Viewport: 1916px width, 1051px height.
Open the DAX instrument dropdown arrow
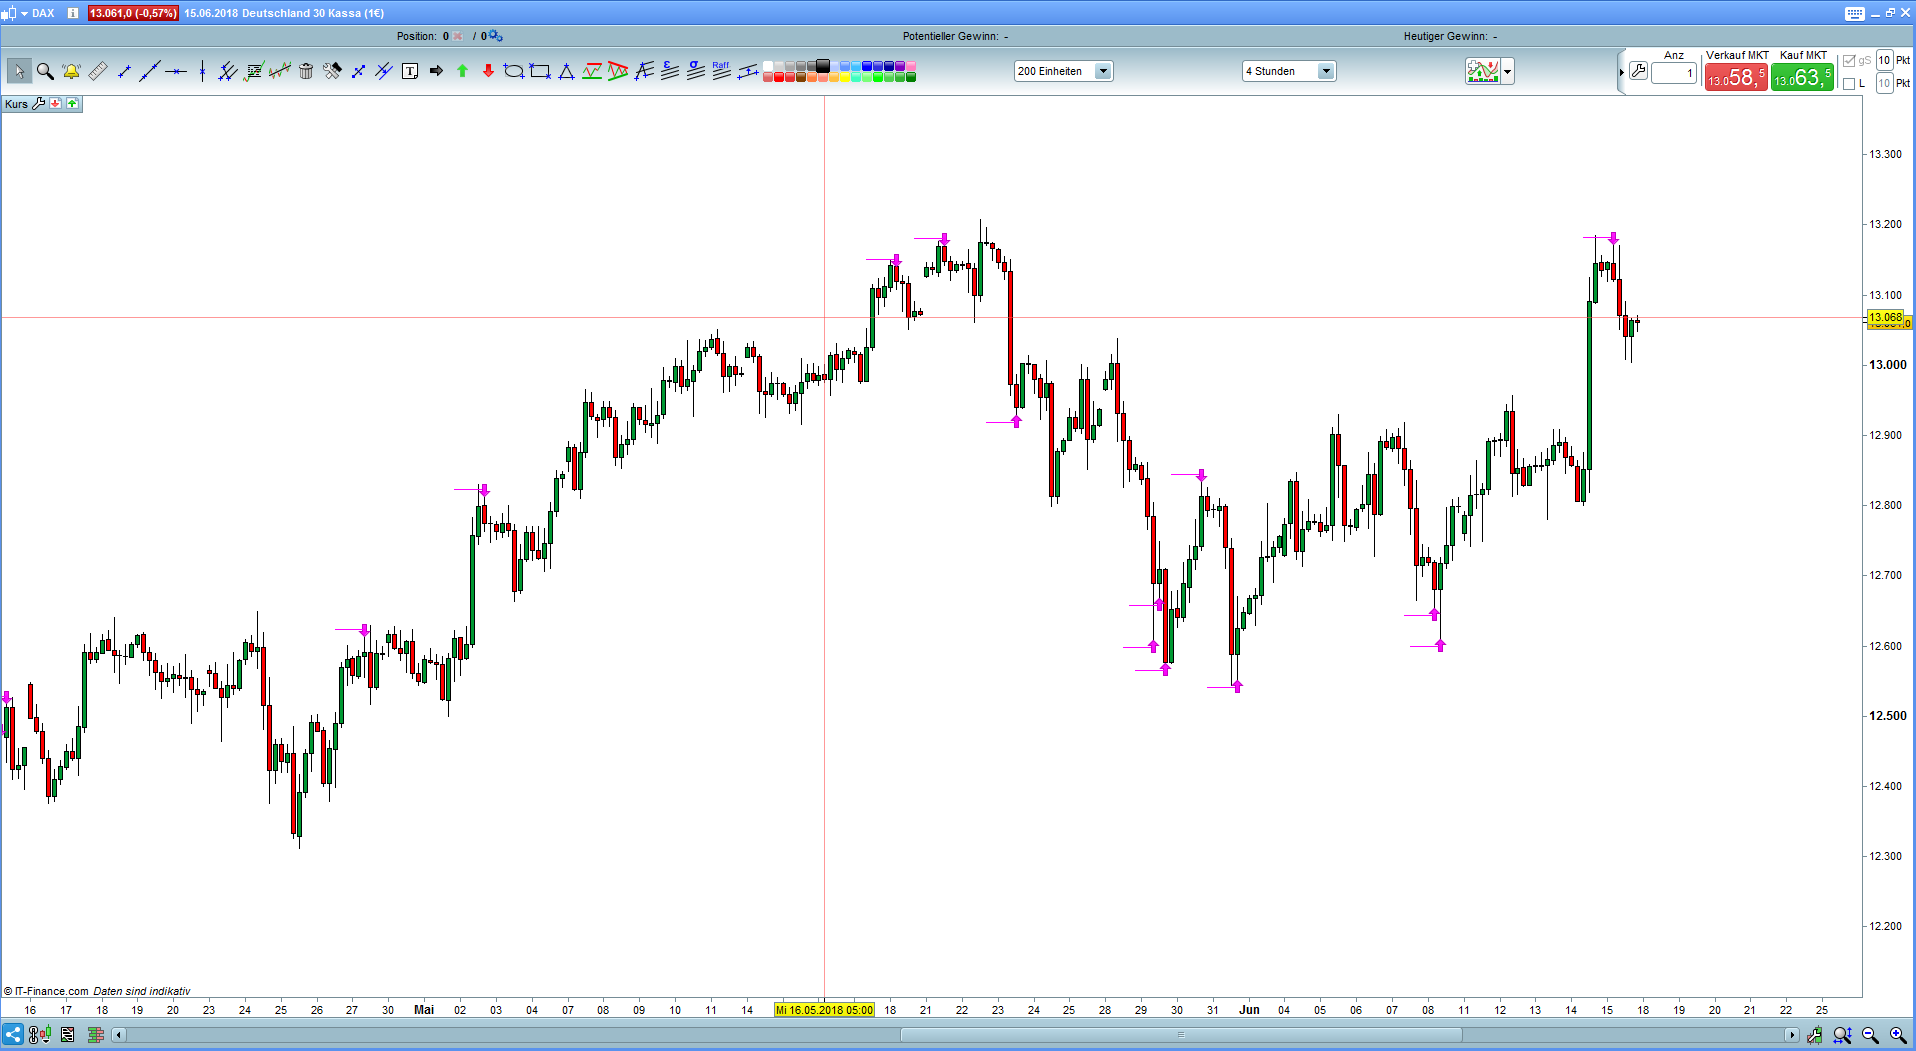tap(24, 13)
